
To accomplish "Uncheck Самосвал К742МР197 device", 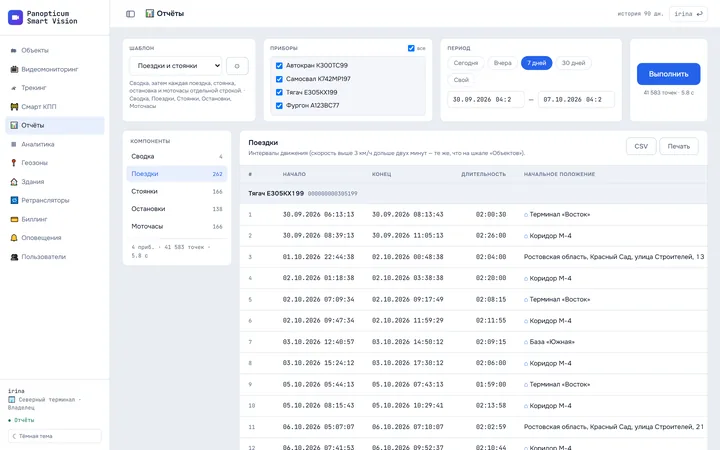I will tap(279, 79).
